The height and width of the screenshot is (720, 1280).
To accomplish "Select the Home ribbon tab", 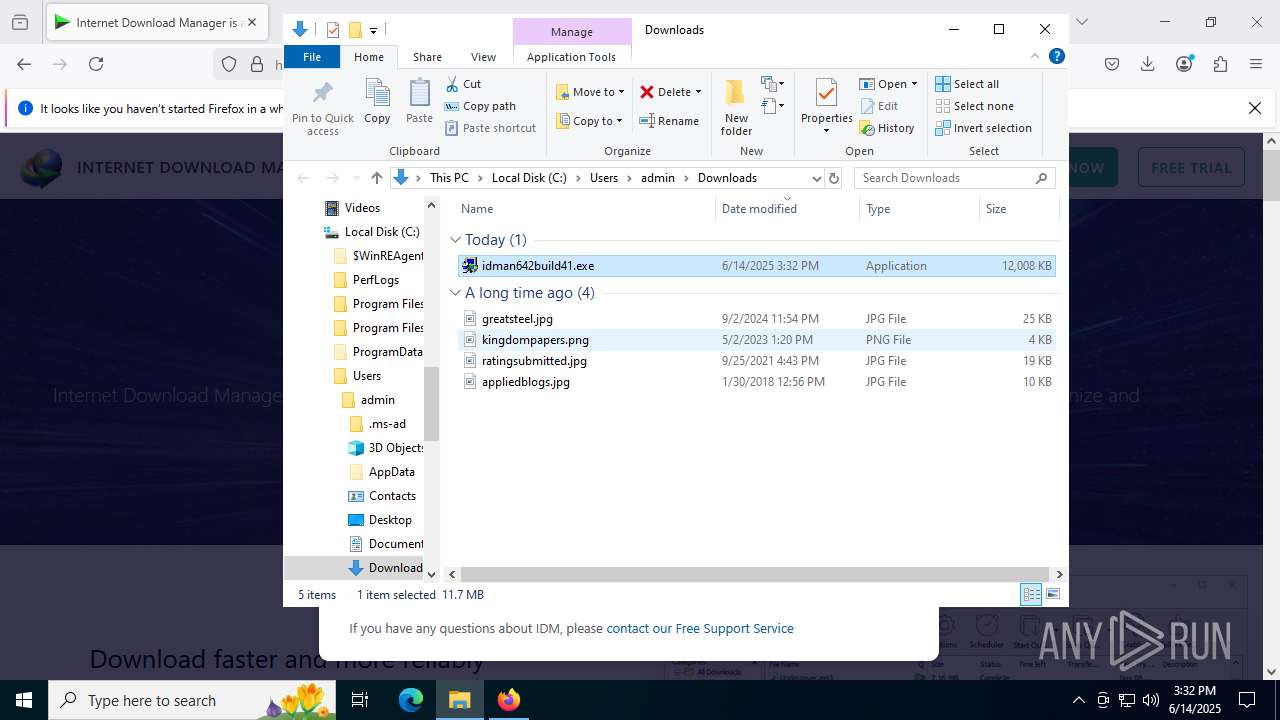I will point(368,57).
